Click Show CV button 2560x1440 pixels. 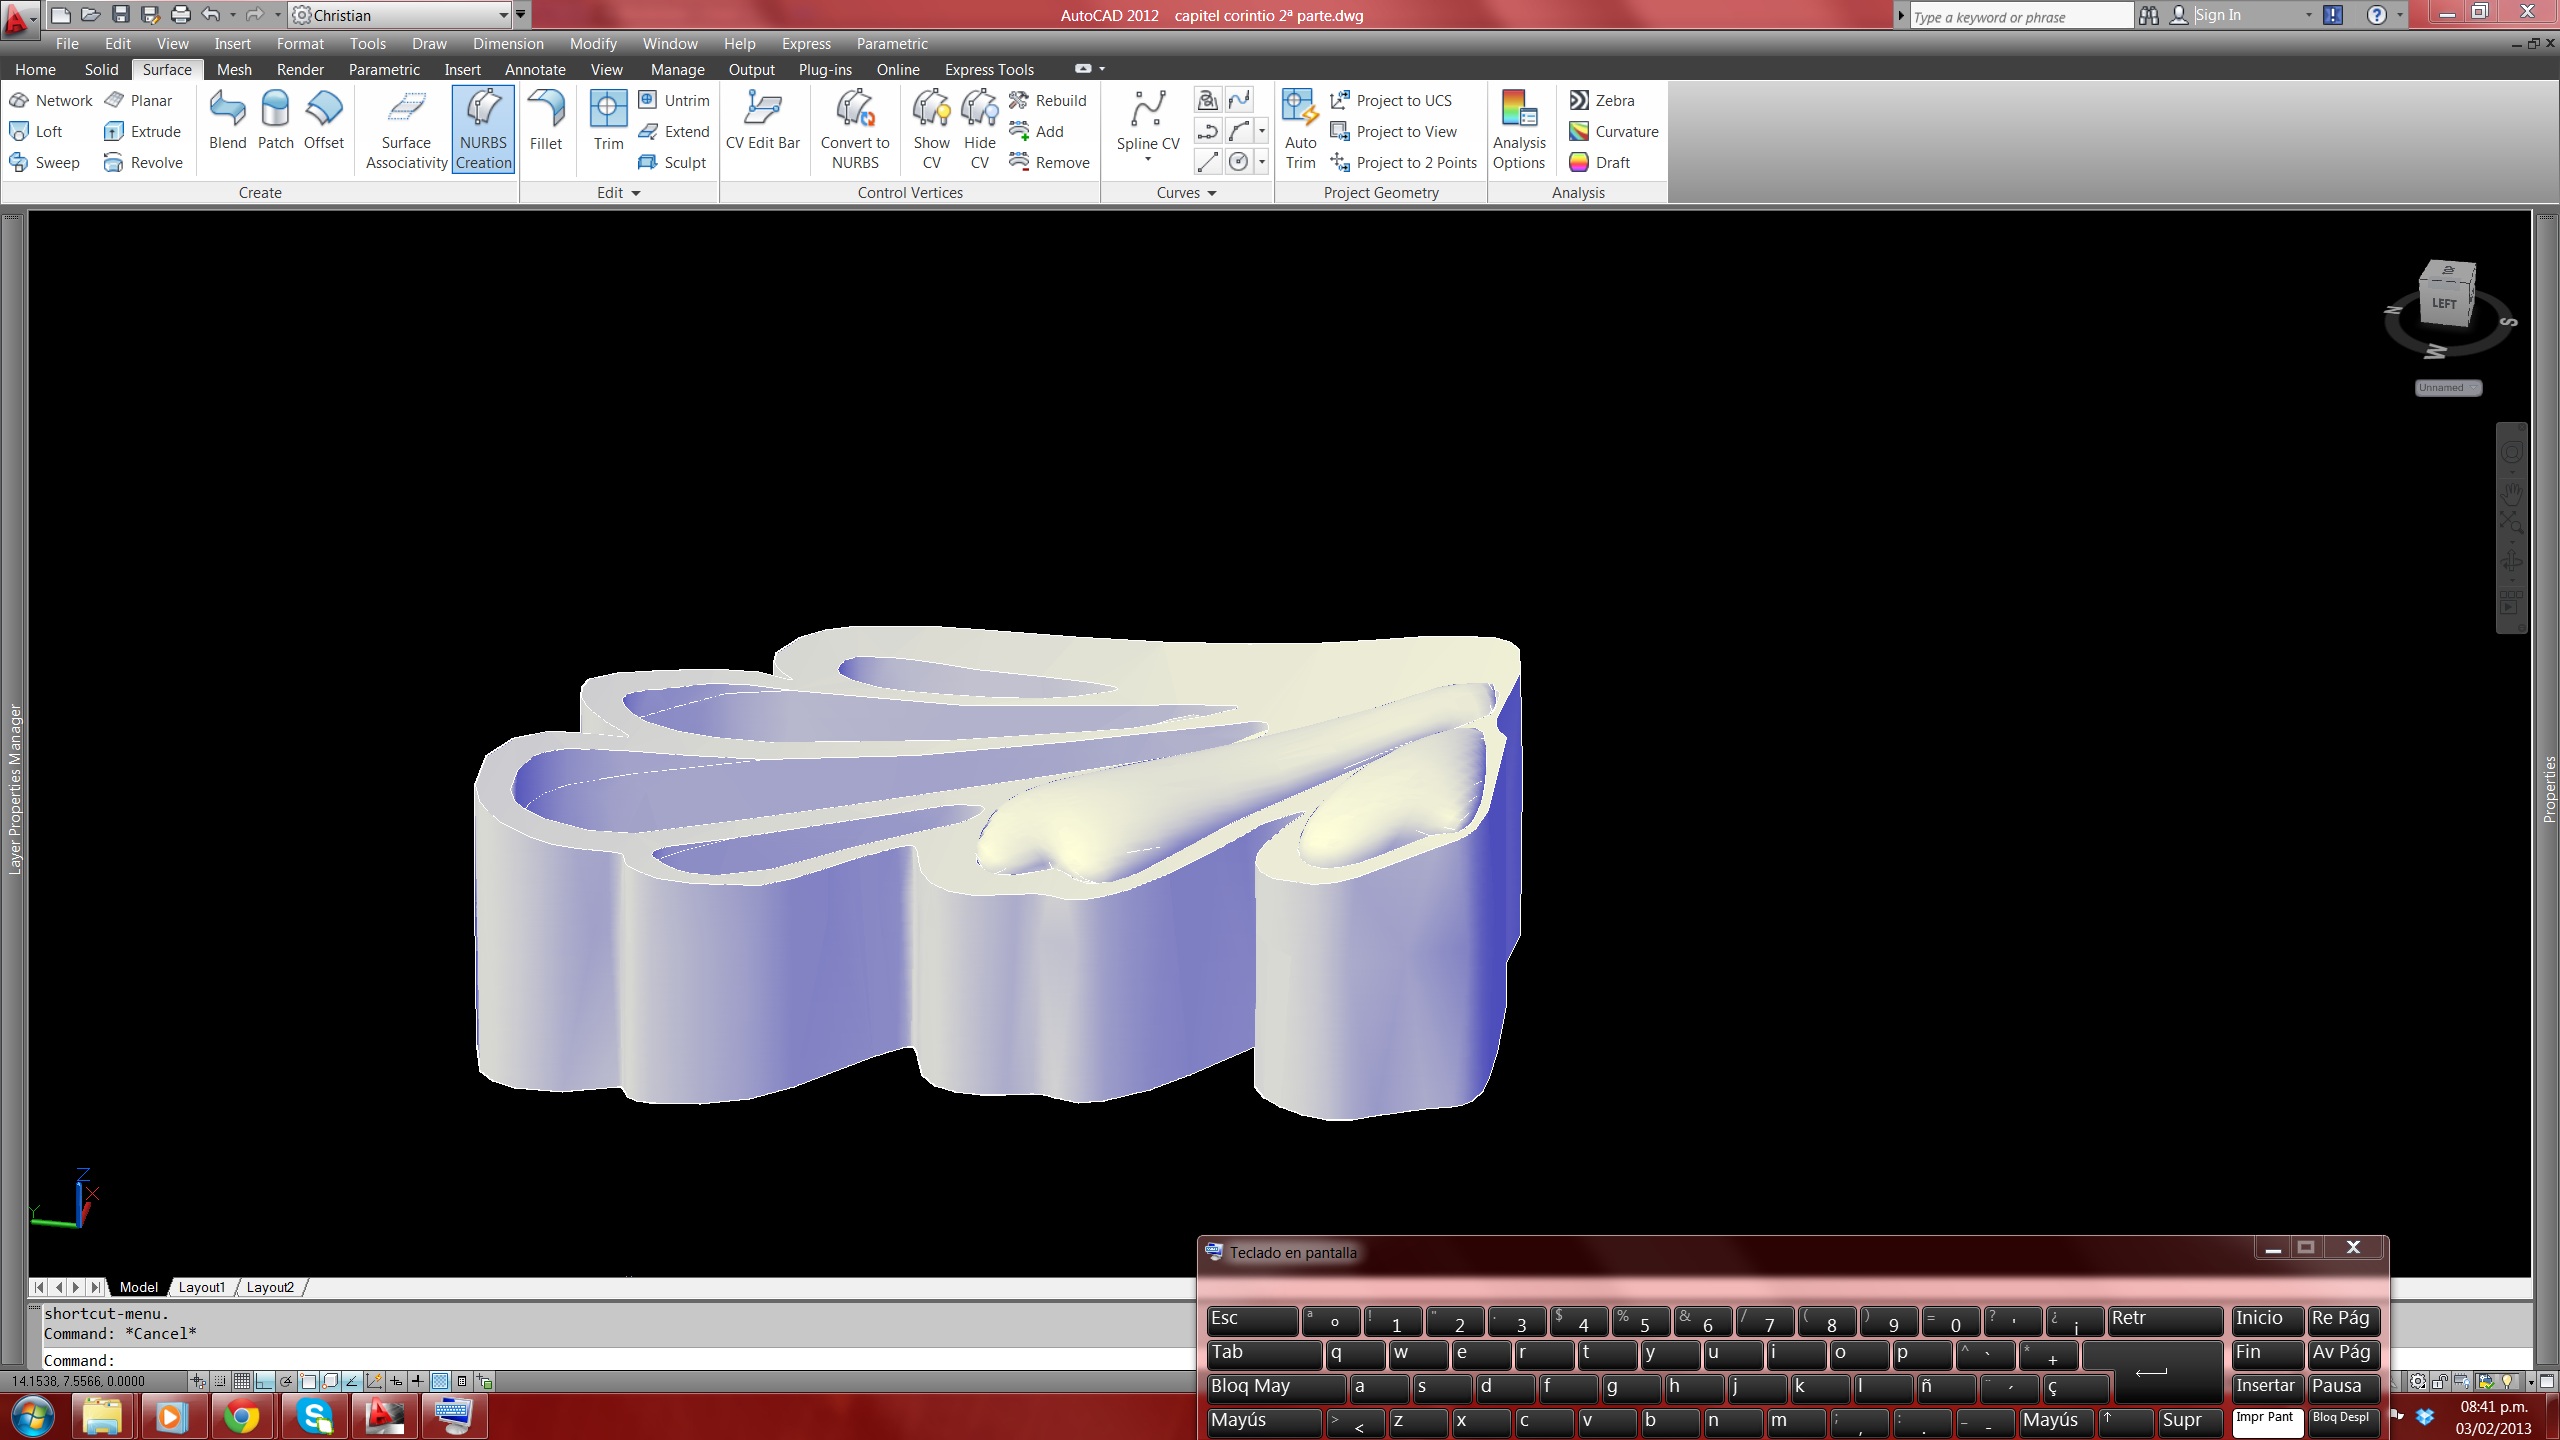(x=931, y=130)
